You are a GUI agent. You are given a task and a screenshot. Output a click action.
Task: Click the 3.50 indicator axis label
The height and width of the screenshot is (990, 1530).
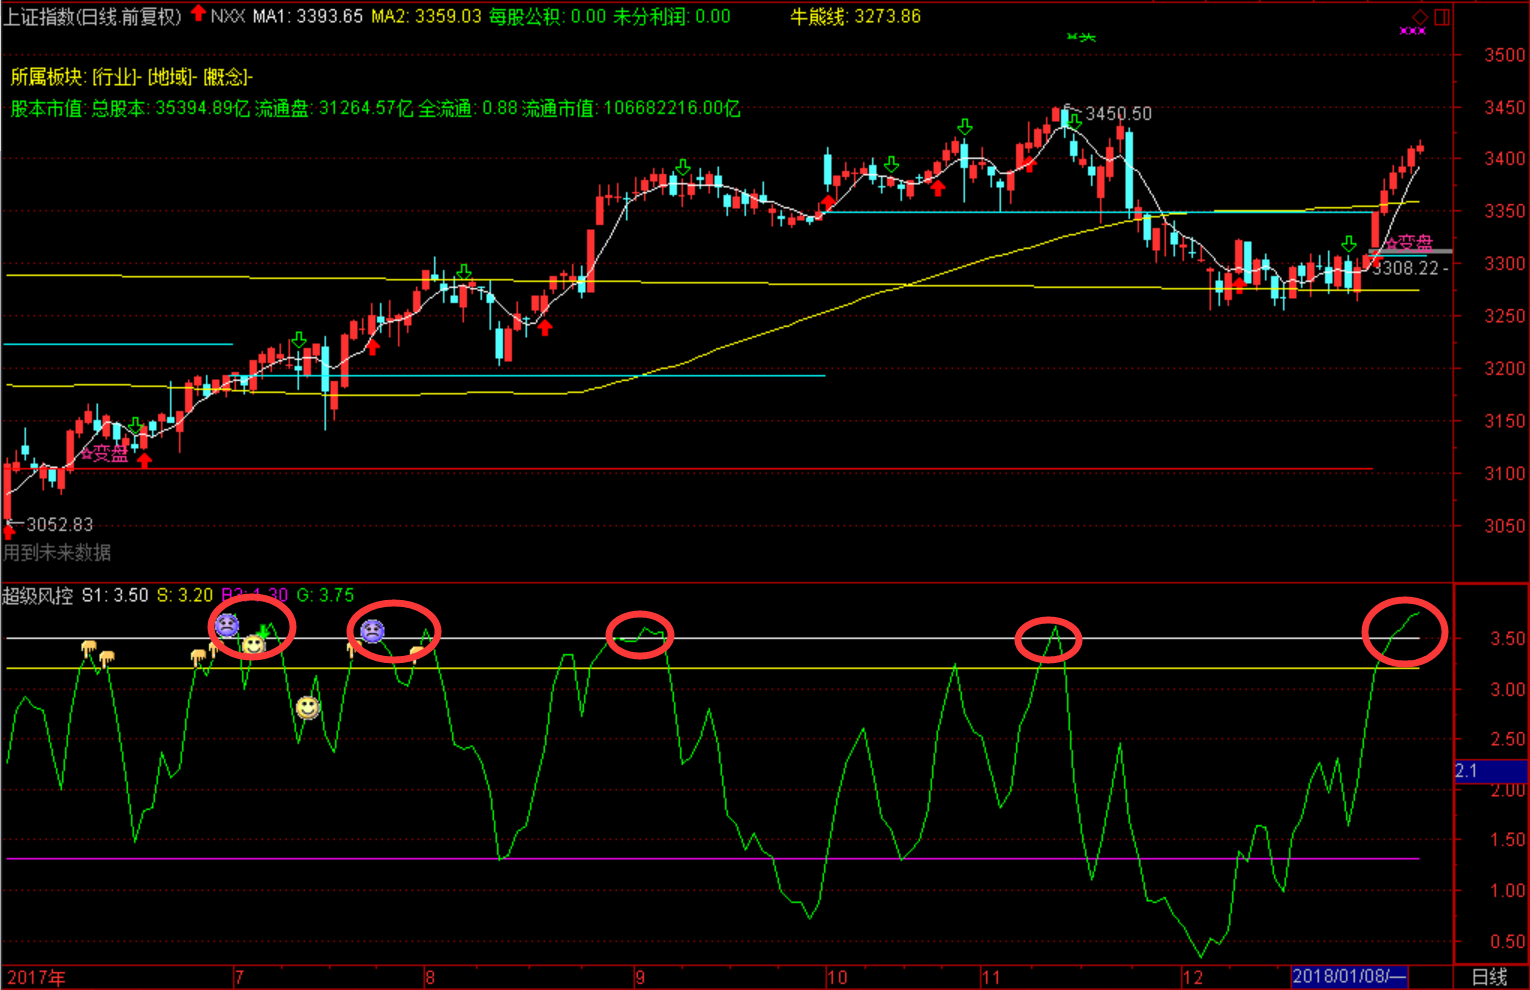tap(1508, 639)
